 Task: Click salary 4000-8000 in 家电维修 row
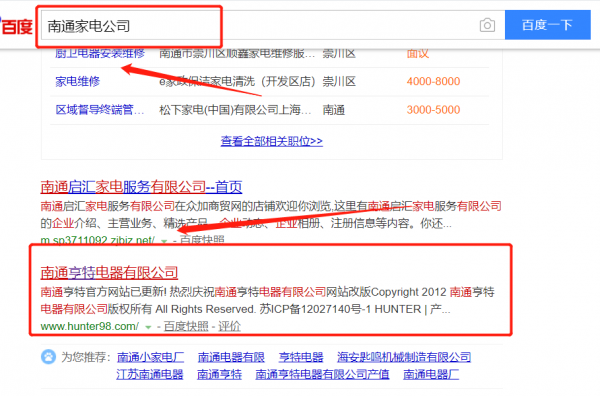coord(433,81)
